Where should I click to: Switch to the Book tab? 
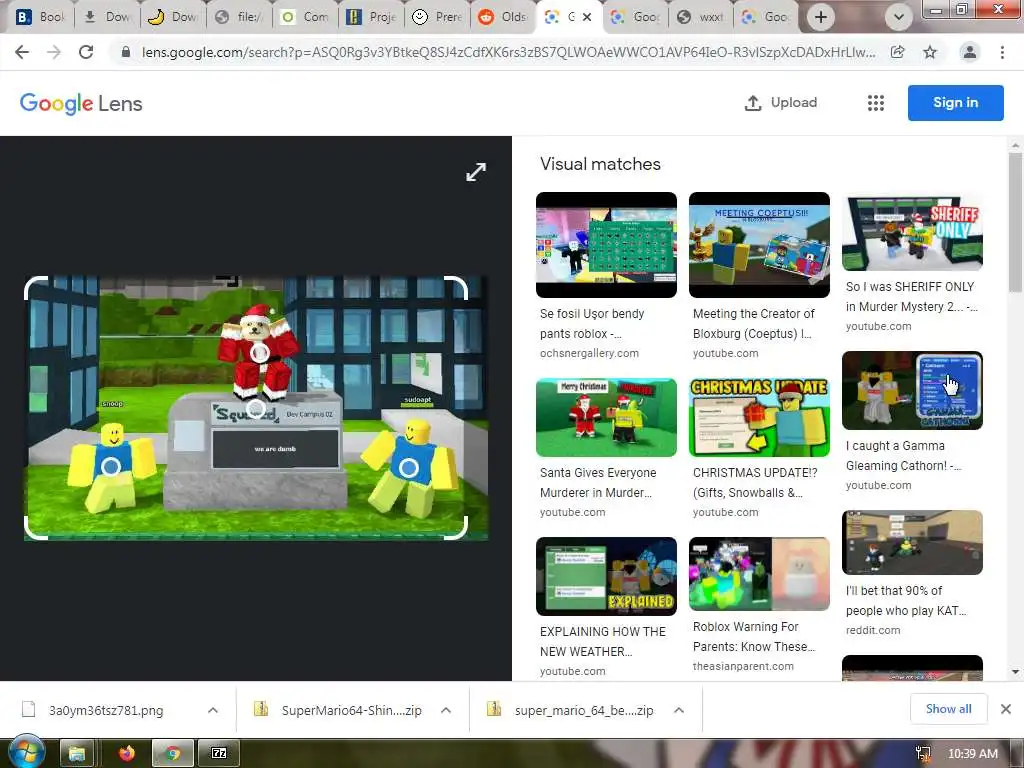point(40,17)
